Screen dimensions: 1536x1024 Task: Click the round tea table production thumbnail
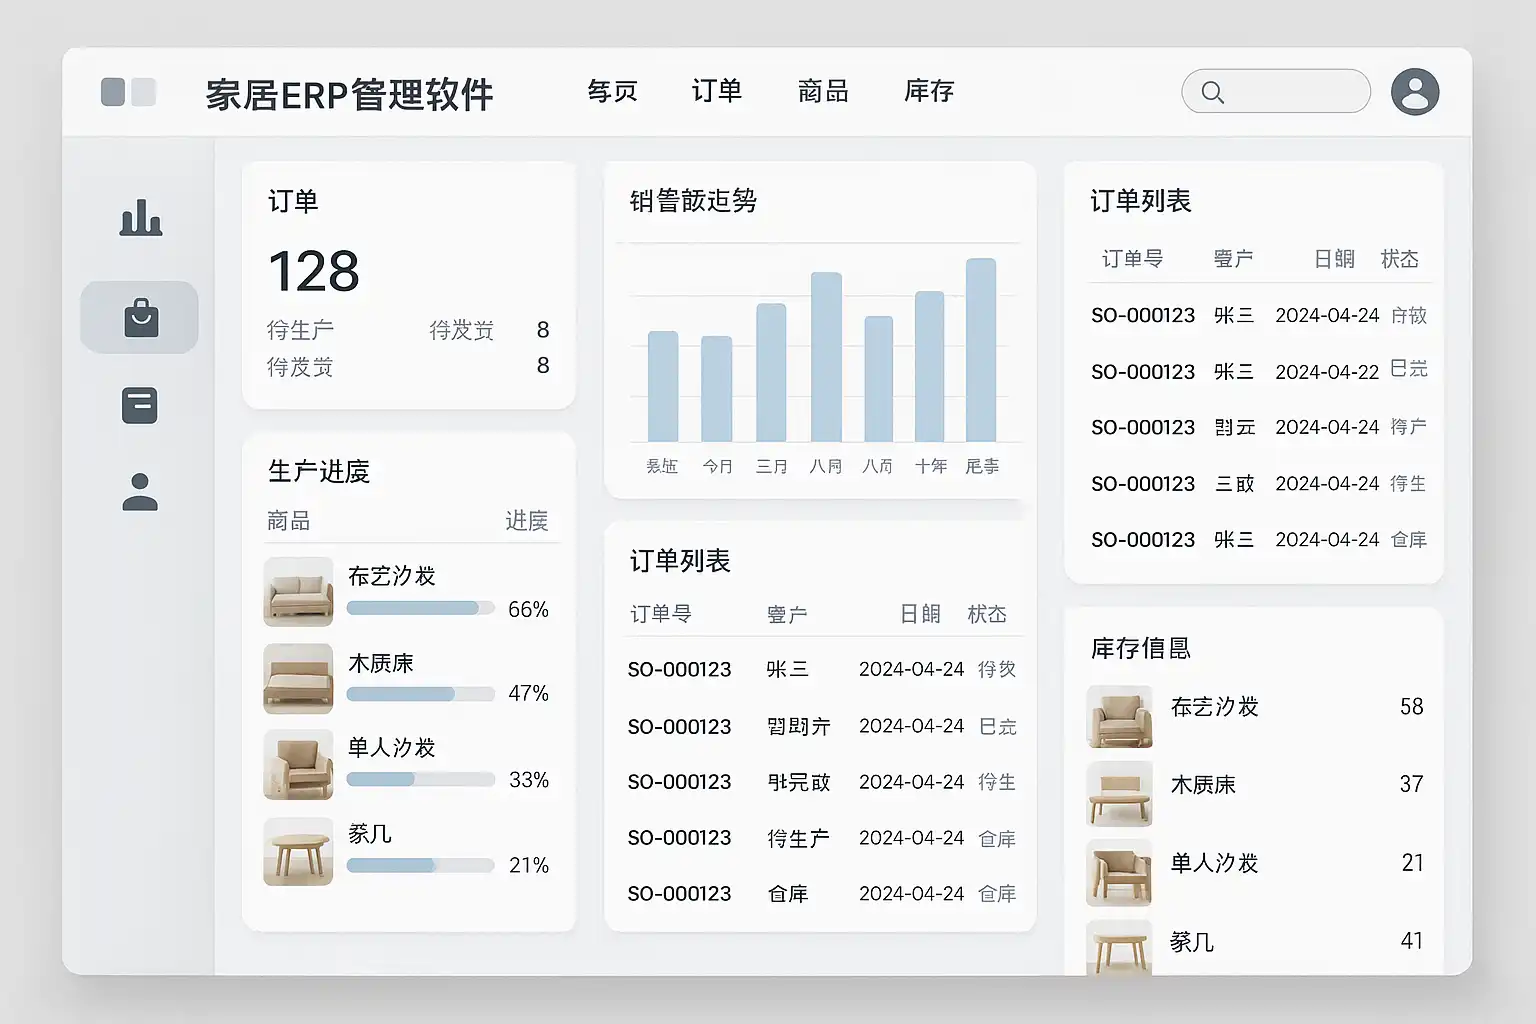[x=298, y=852]
